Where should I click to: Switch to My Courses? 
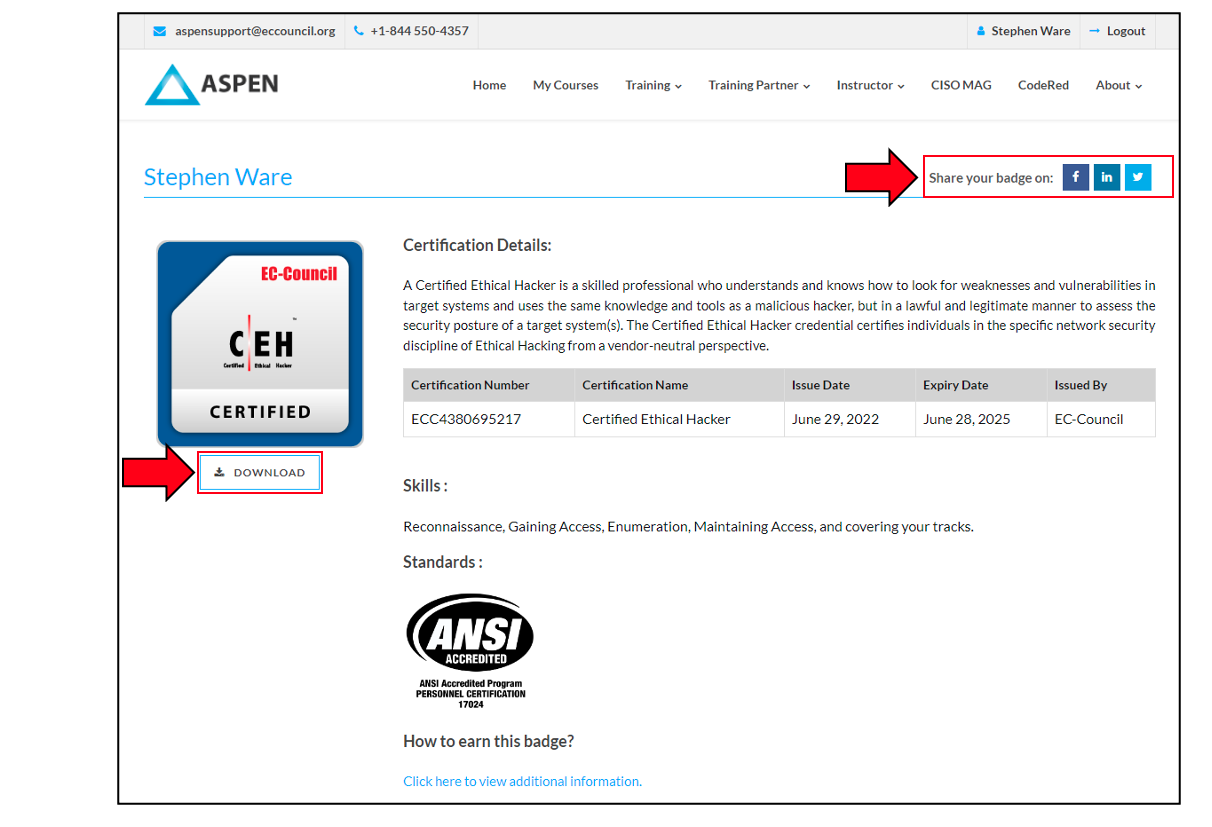565,85
